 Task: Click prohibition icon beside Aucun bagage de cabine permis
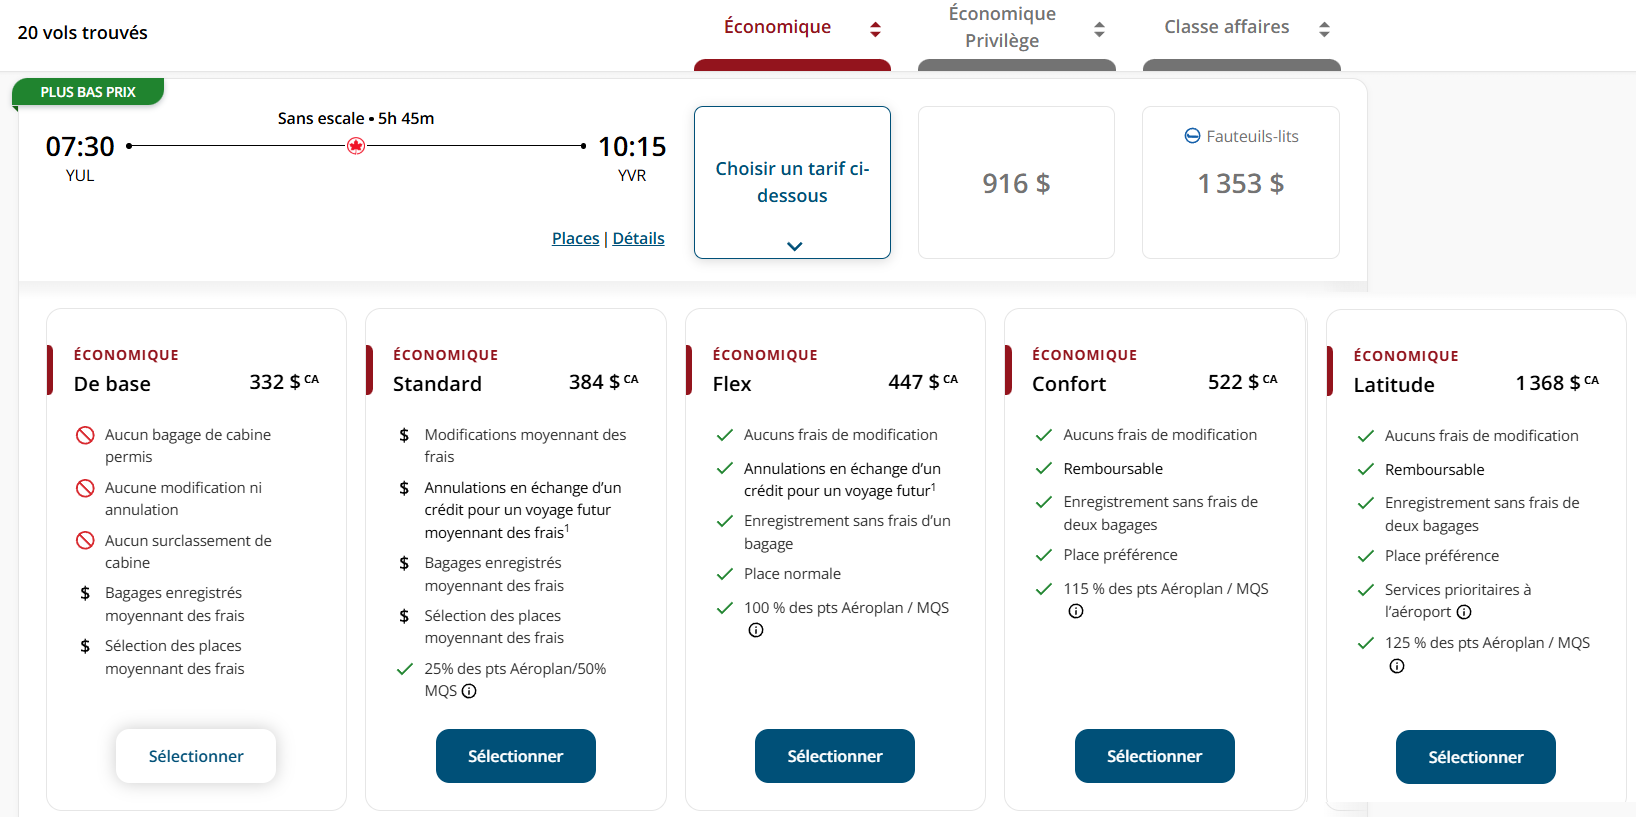coord(84,434)
